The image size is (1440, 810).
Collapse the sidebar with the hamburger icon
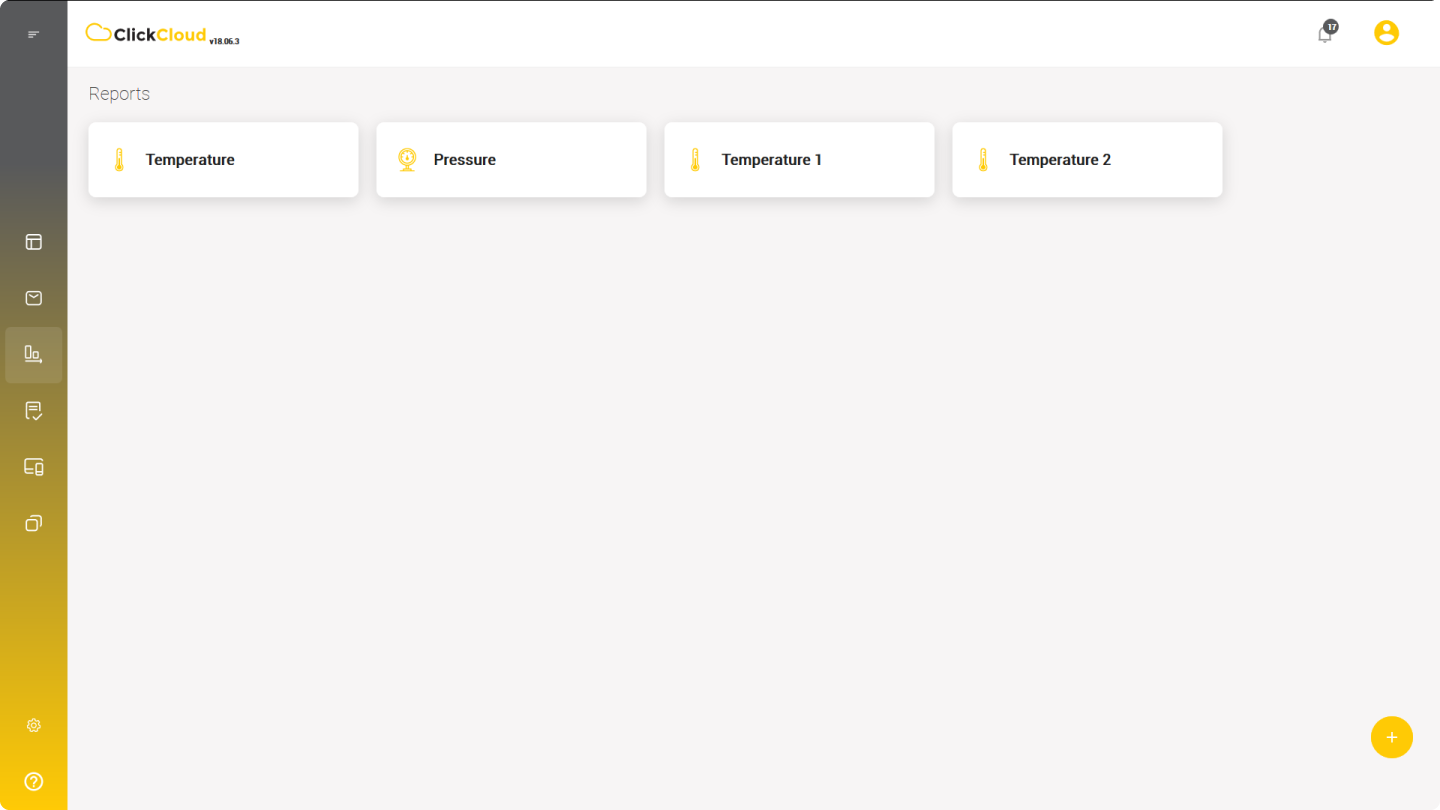[33, 35]
